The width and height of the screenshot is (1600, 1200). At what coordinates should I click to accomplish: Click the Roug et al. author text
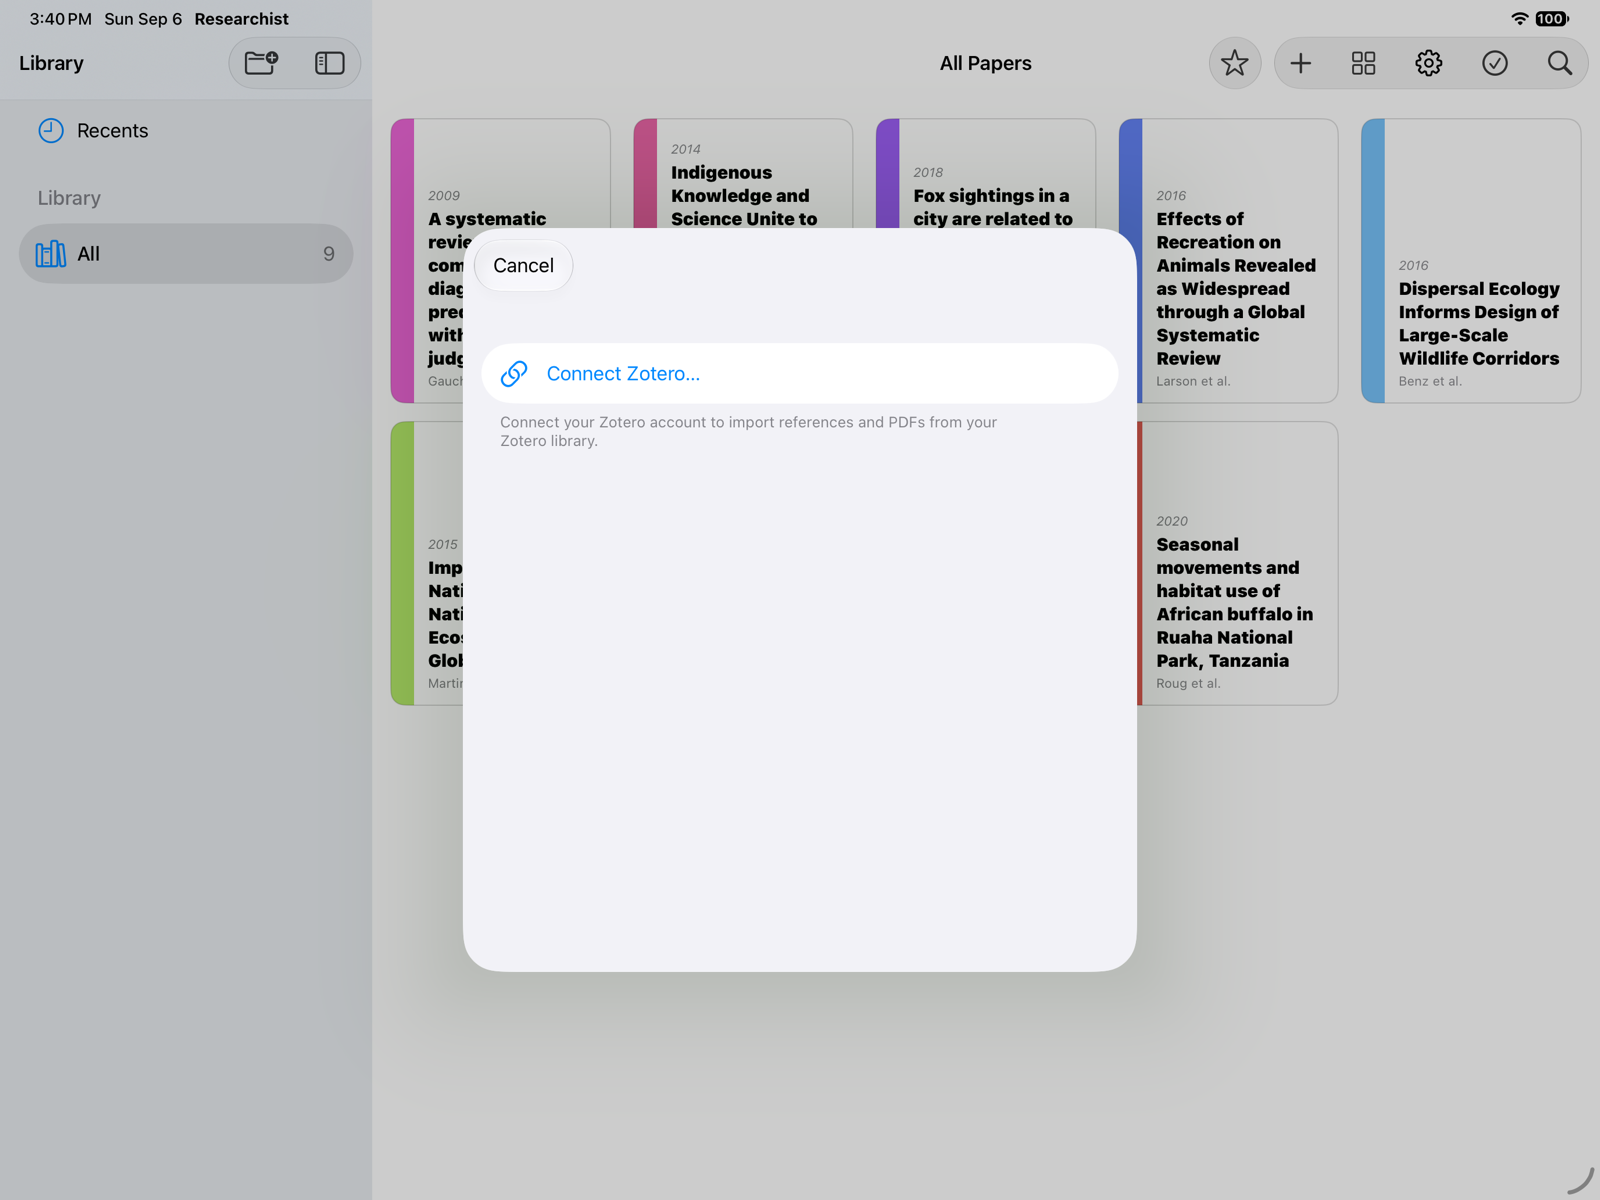point(1188,684)
